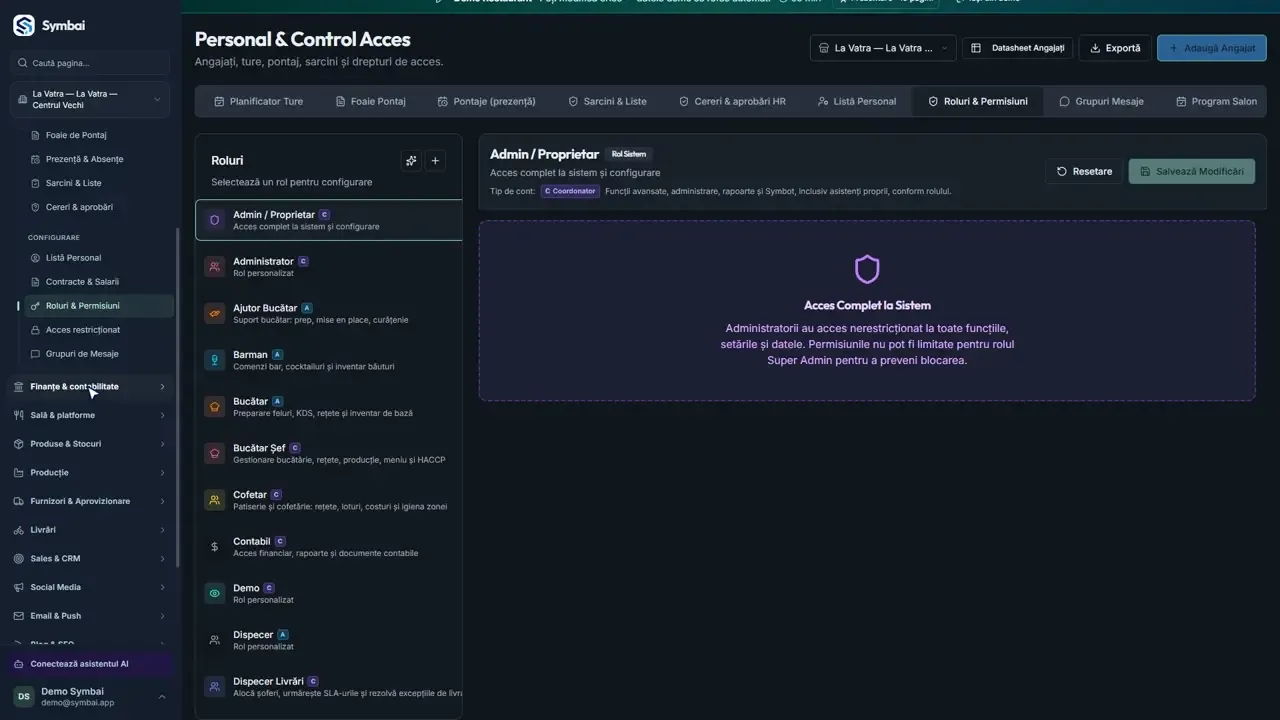This screenshot has height=720, width=1280.
Task: Click the Exportă button
Action: point(1115,48)
